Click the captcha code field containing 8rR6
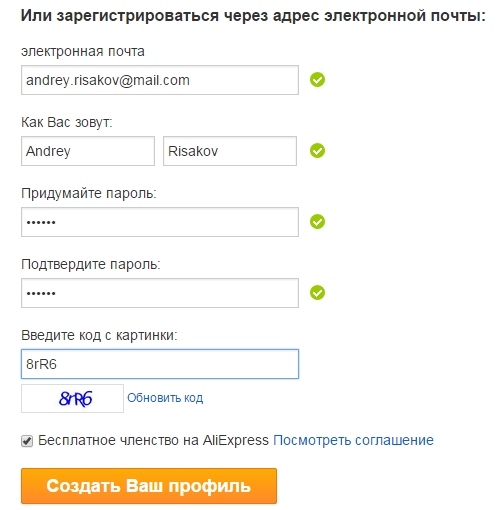This screenshot has width=502, height=510. point(160,364)
